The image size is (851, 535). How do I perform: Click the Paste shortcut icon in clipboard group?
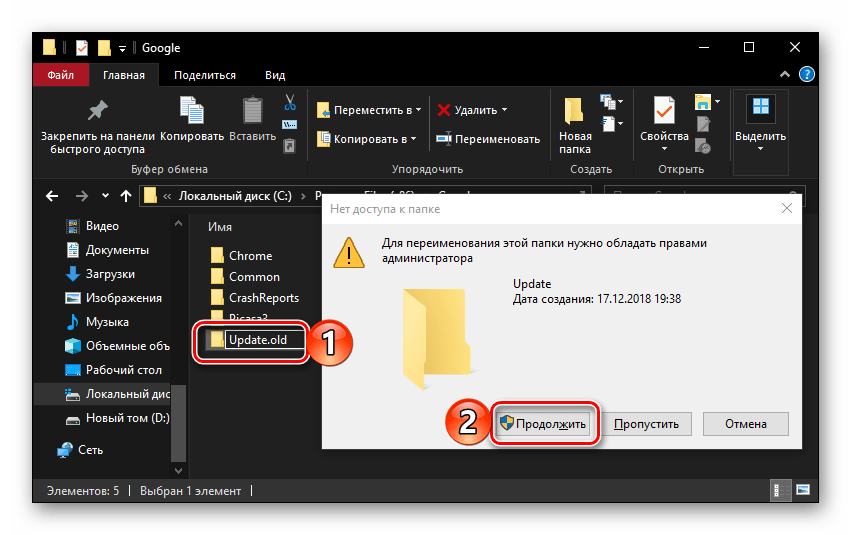(x=290, y=146)
